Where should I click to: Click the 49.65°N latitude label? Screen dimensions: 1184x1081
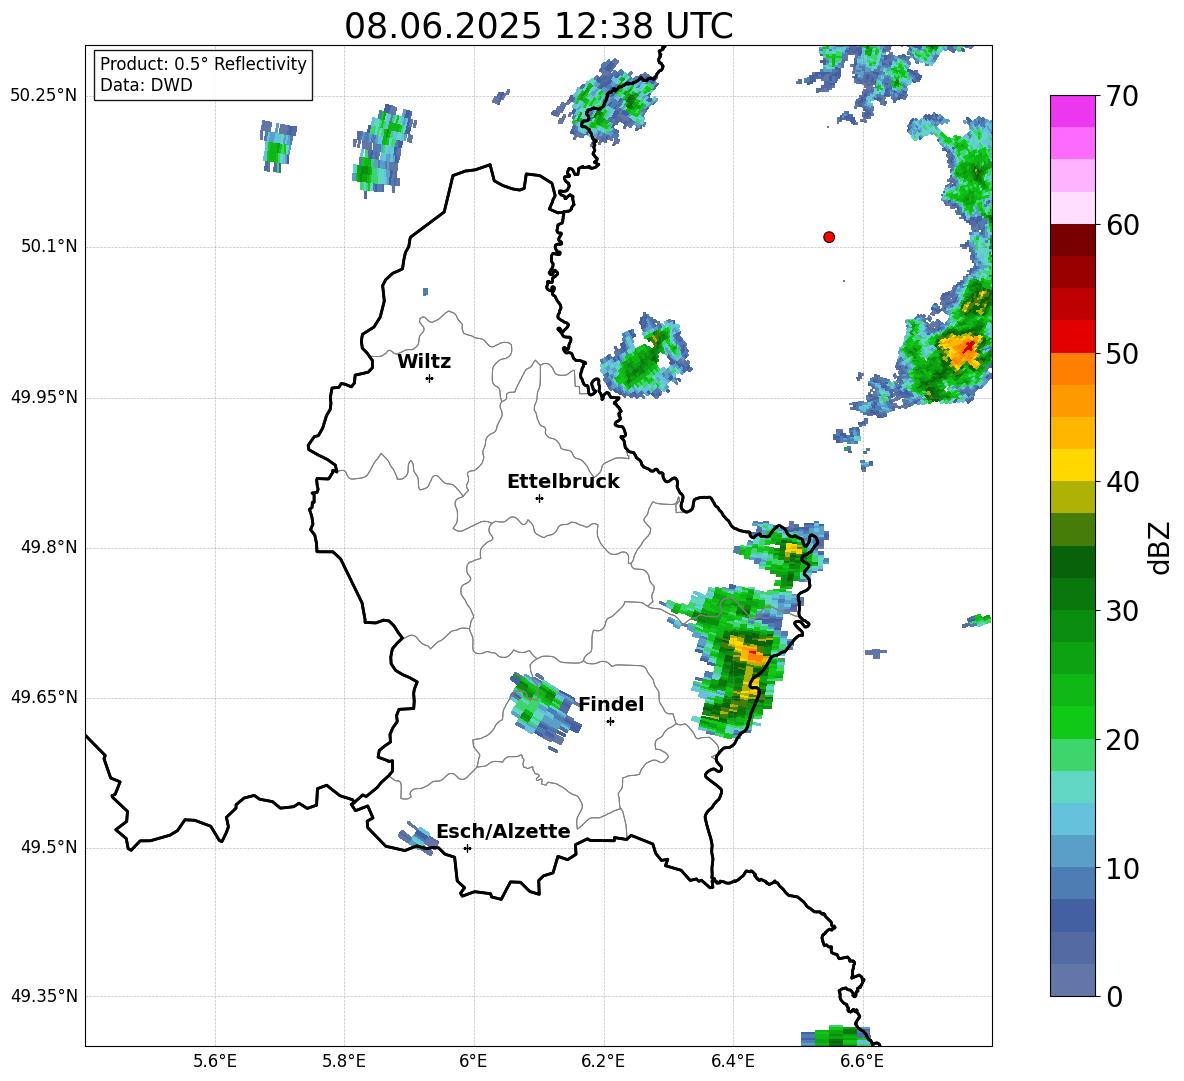pos(44,697)
